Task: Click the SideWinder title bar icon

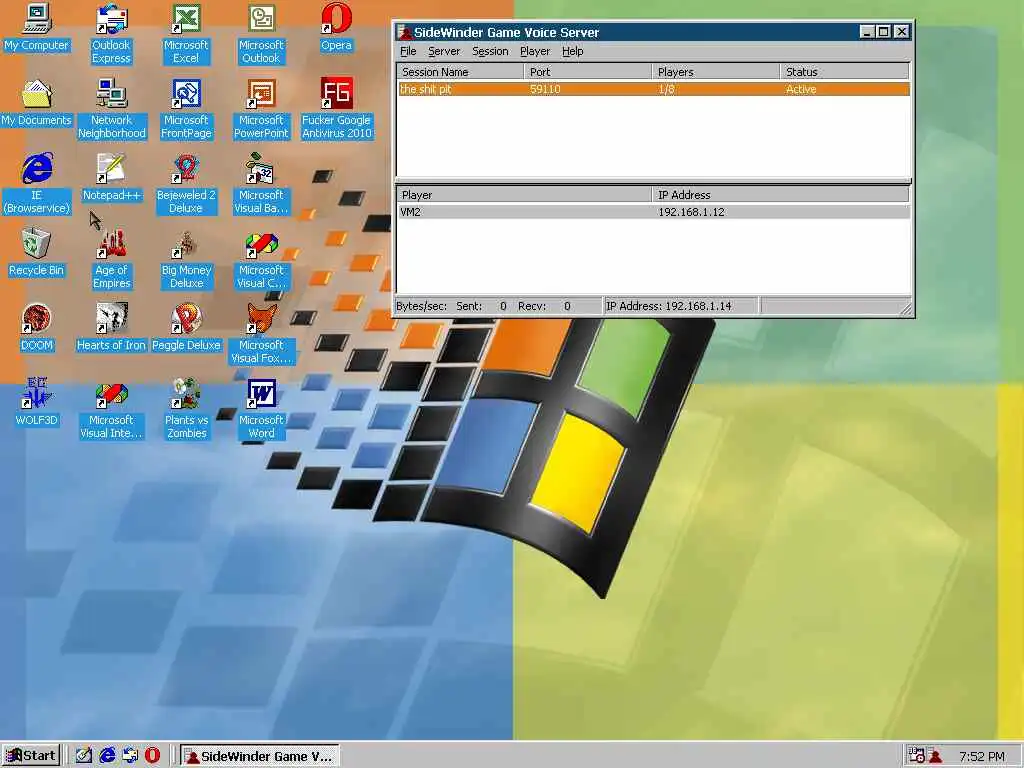Action: coord(406,32)
